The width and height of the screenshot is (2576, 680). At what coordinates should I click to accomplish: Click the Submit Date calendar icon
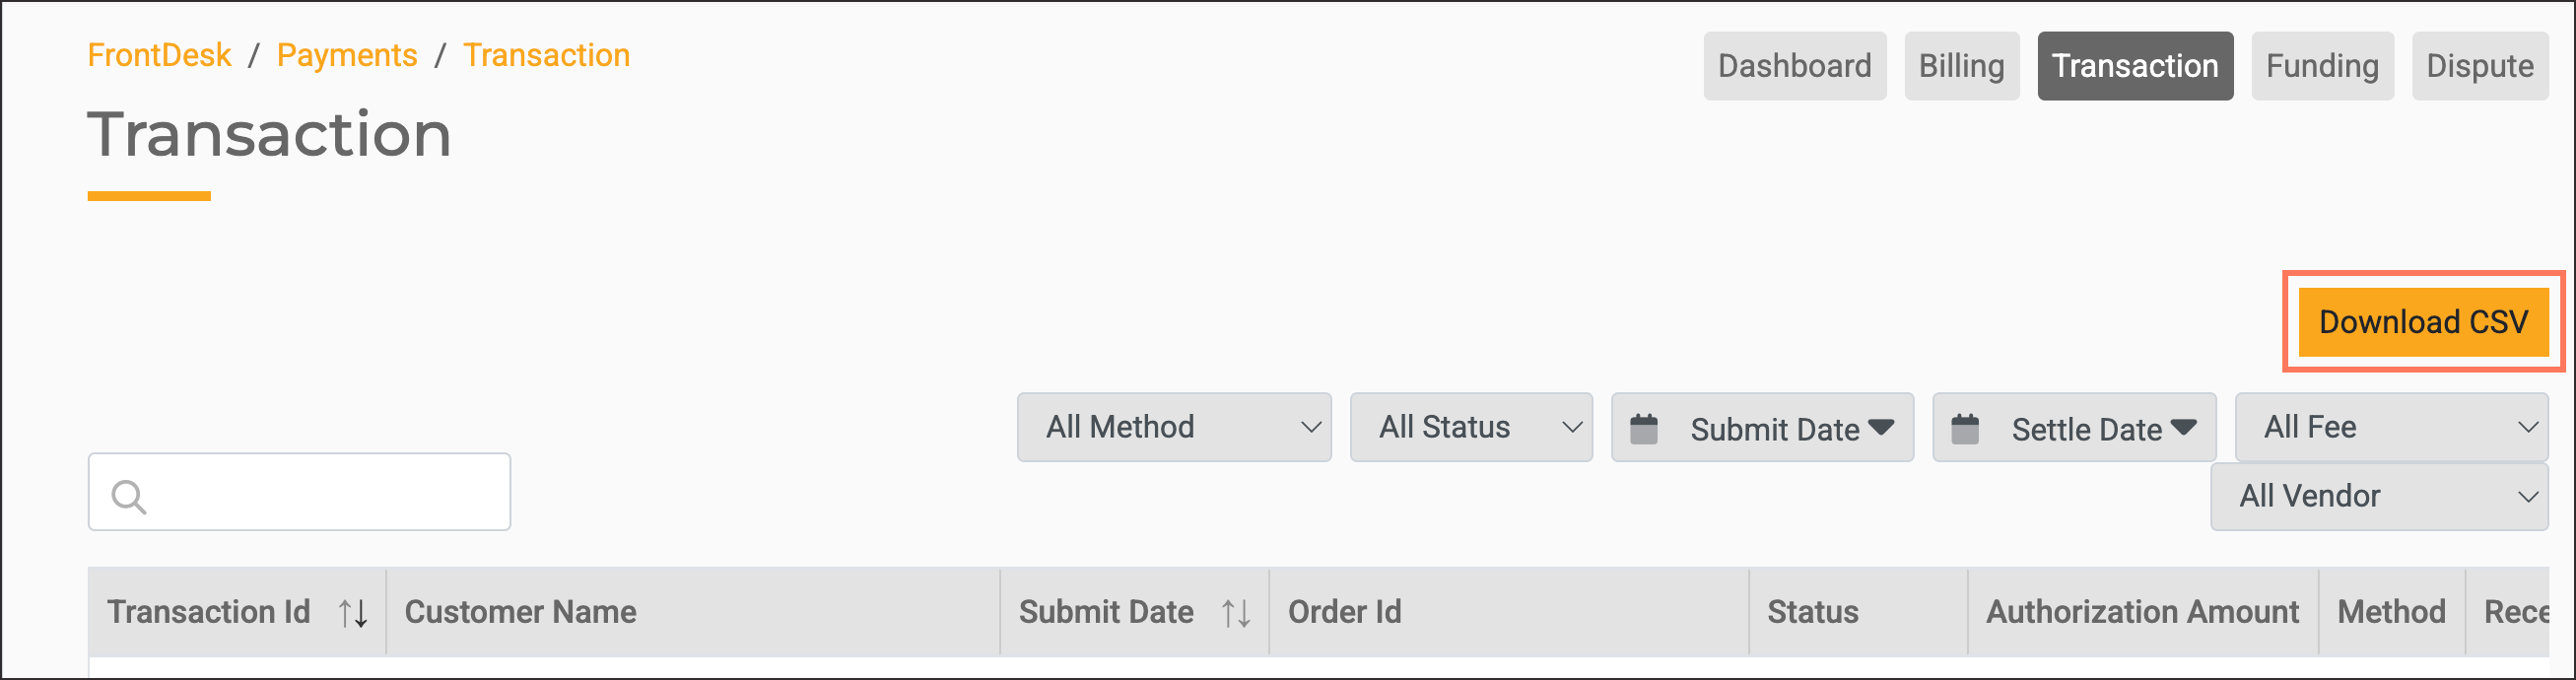1644,429
